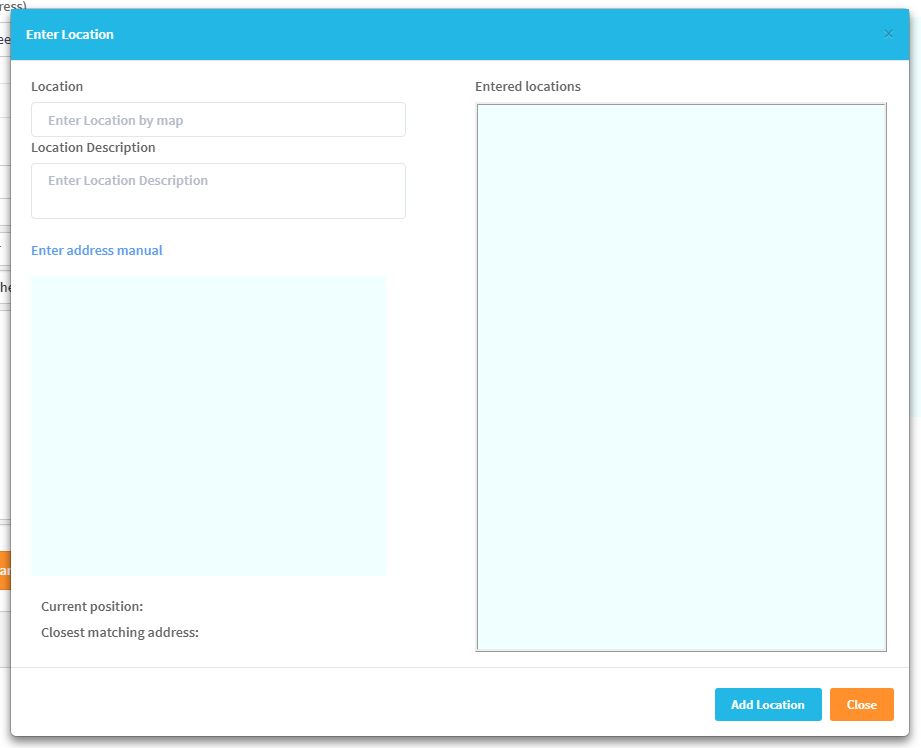Dismiss the dialog using the X icon
This screenshot has height=748, width=921.
pos(888,33)
